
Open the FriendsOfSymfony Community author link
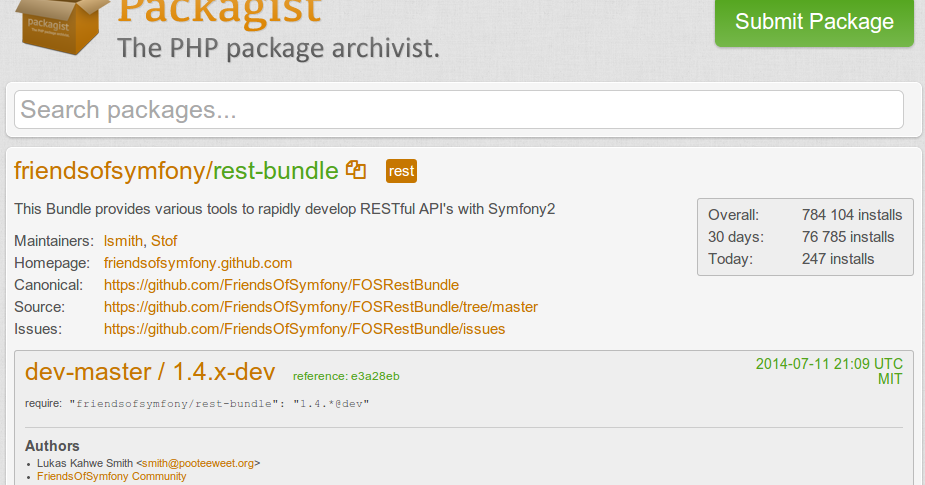click(111, 476)
